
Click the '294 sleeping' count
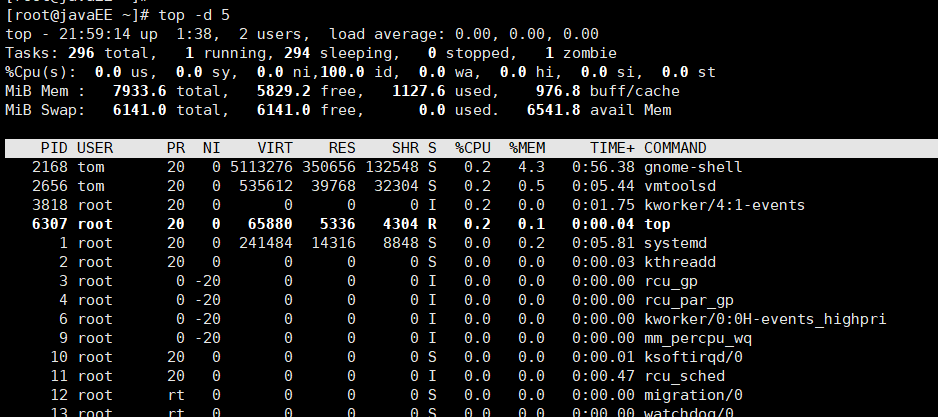(342, 53)
